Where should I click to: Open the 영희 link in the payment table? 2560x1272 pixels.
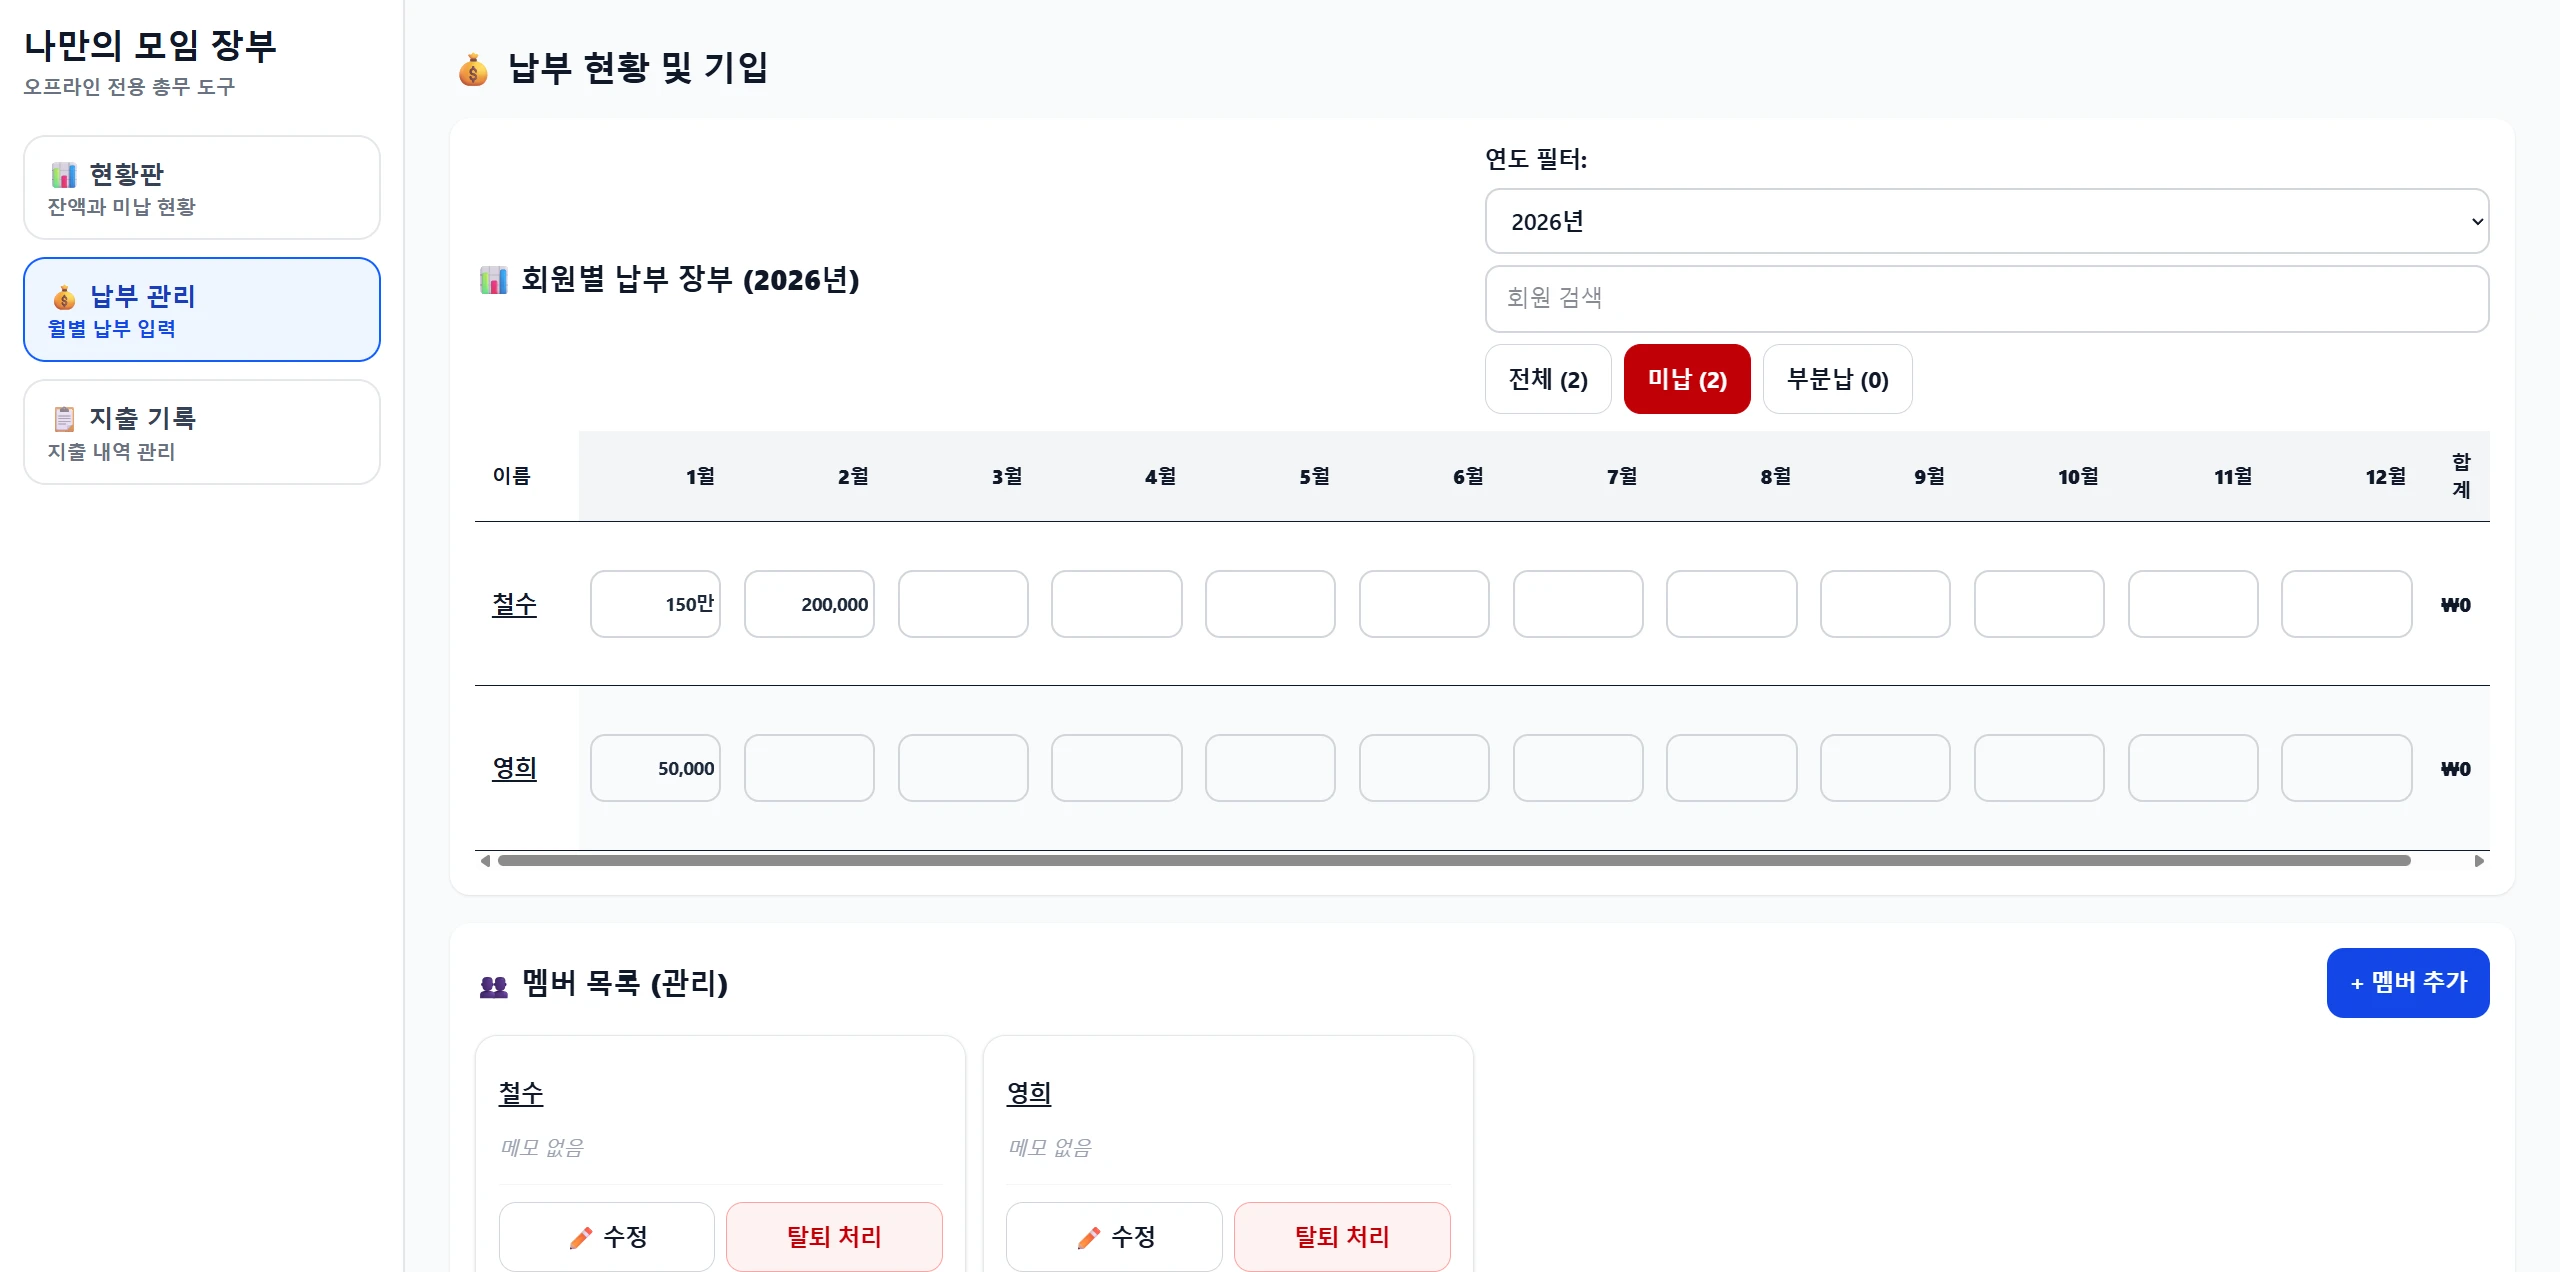coord(514,768)
